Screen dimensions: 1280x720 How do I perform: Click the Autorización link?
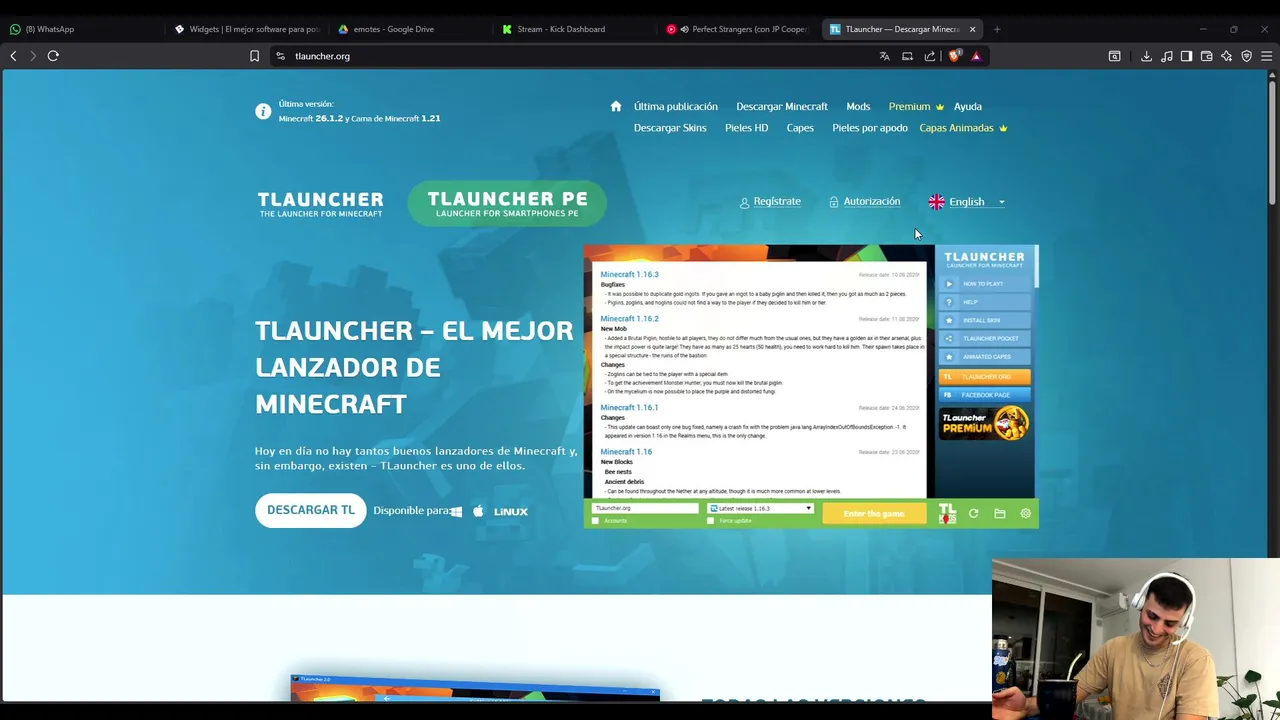[x=865, y=202]
